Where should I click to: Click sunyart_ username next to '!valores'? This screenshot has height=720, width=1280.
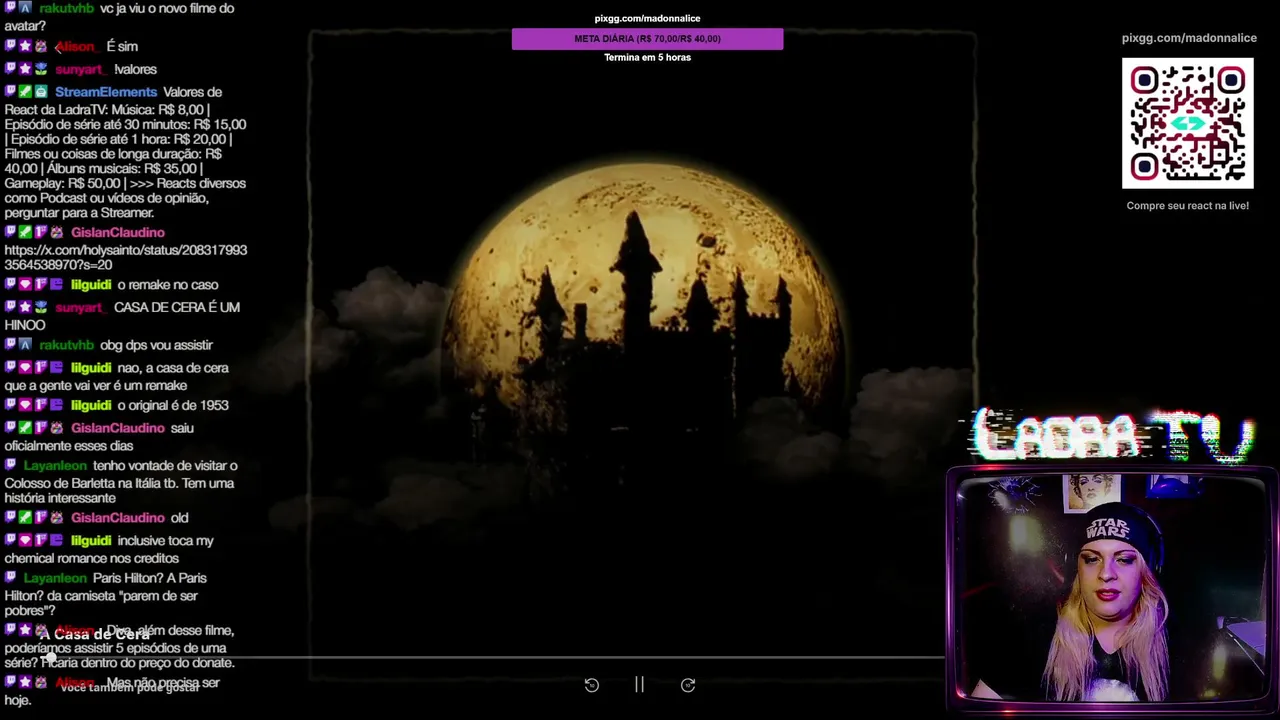tap(80, 70)
